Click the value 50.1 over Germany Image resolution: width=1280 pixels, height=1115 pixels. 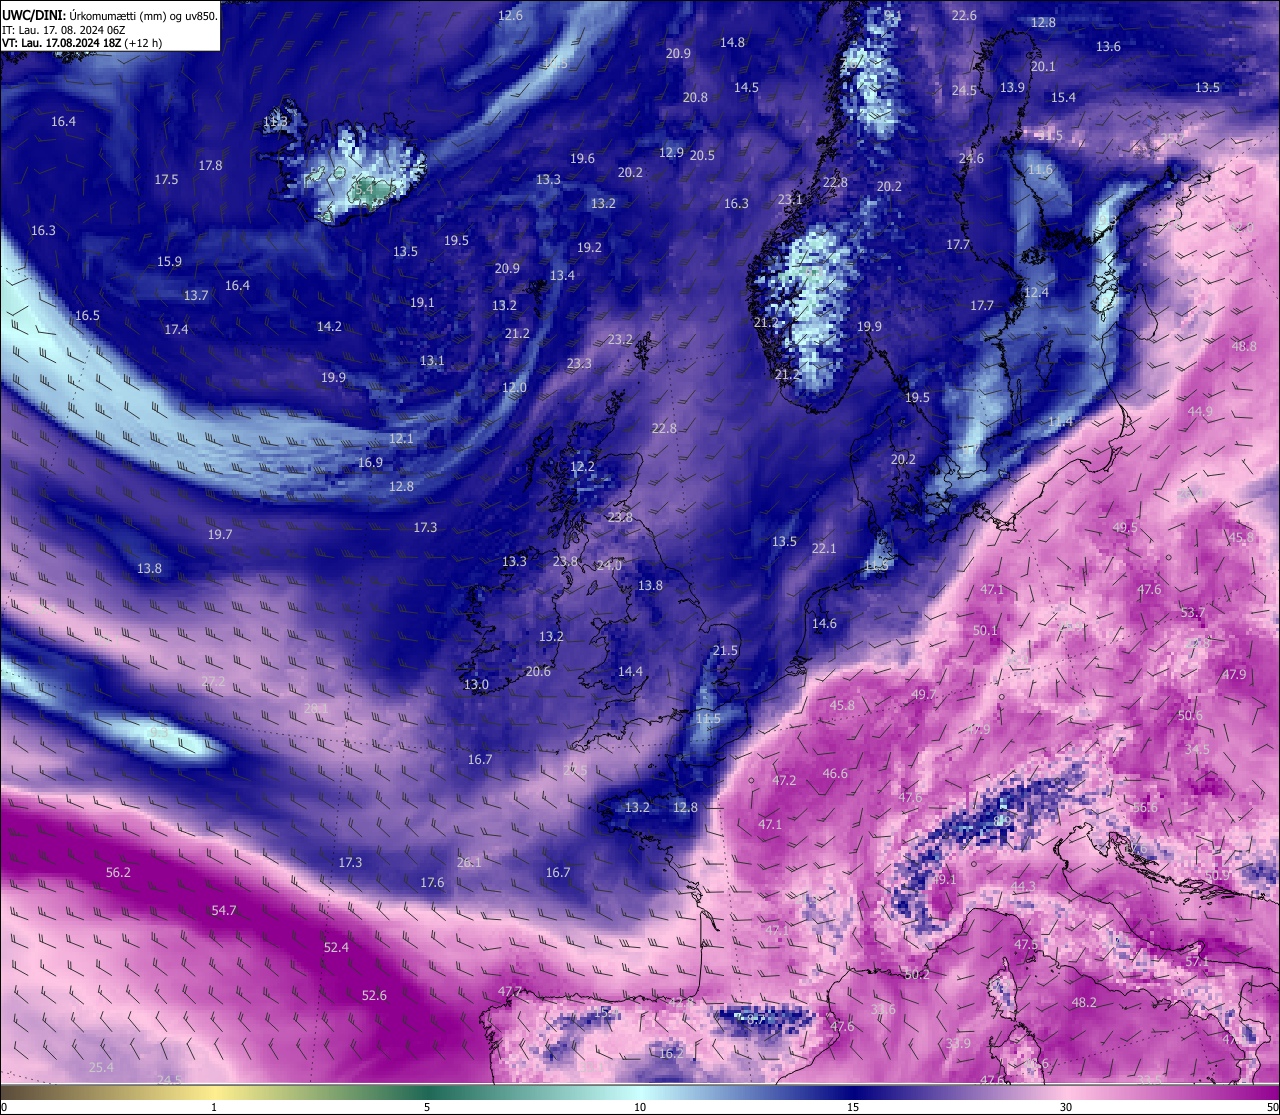click(985, 630)
